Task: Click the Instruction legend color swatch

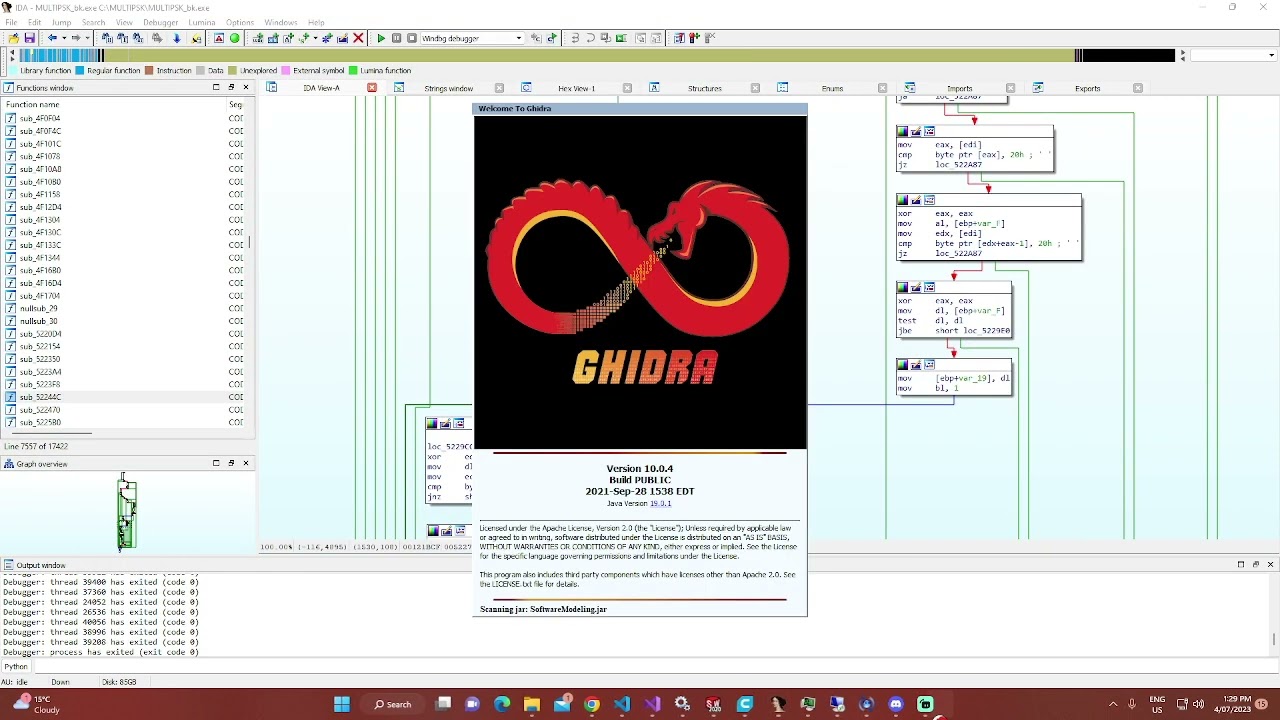Action: click(149, 71)
